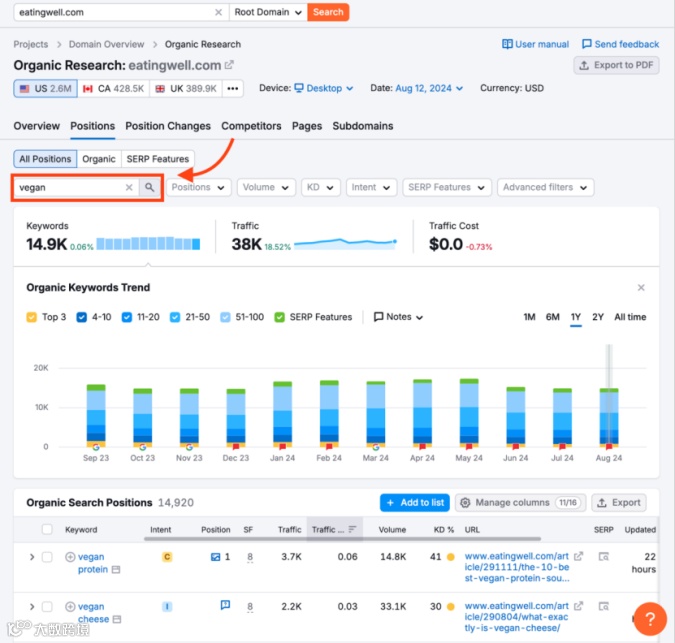675x643 pixels.
Task: Click keyword details icon beside vegan cheese
Action: 117,619
